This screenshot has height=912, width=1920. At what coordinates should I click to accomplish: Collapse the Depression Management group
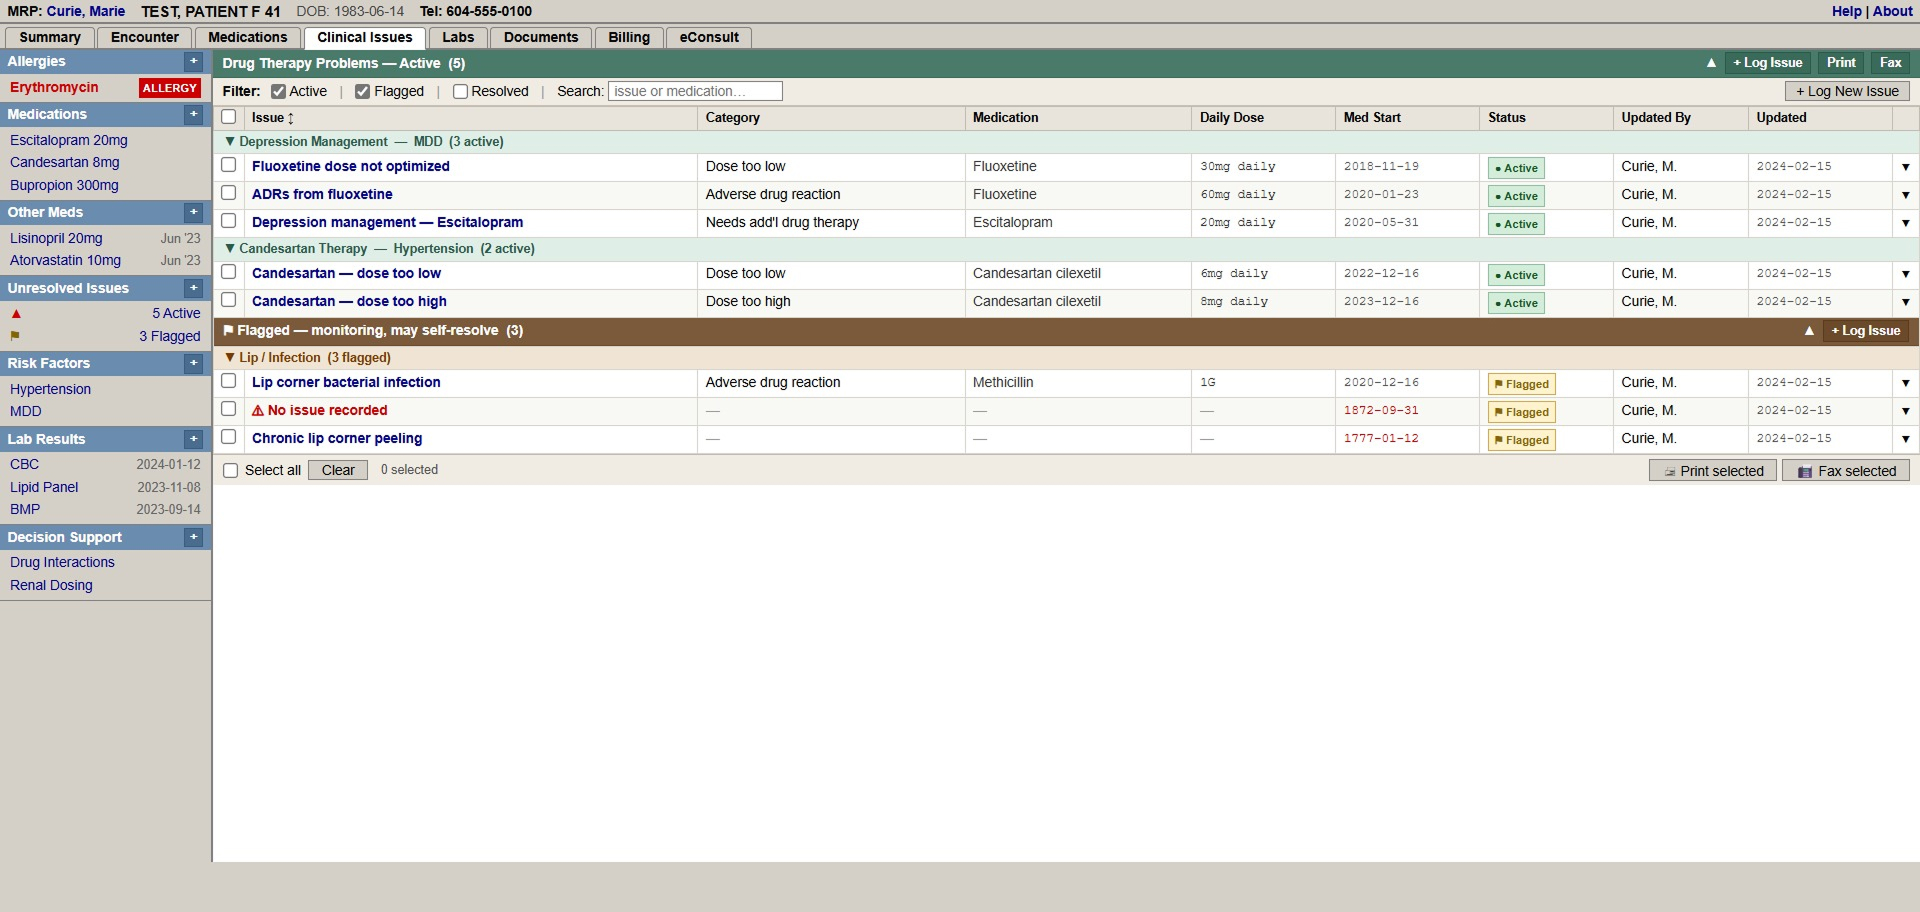(x=230, y=142)
